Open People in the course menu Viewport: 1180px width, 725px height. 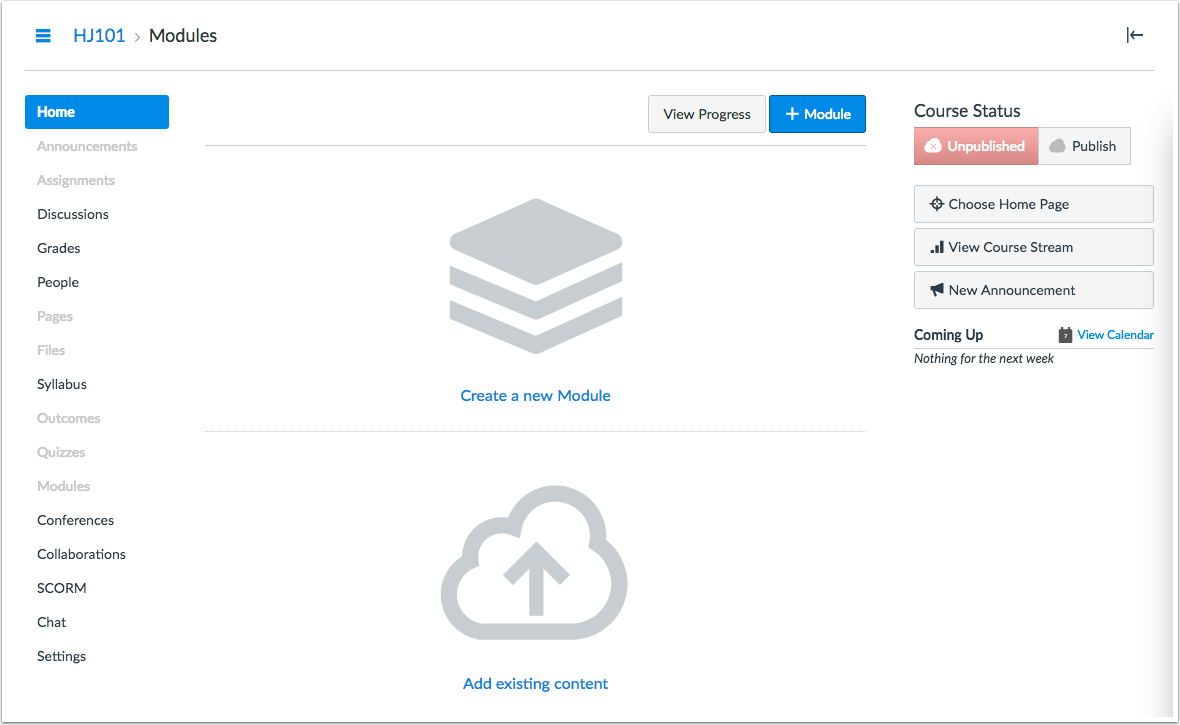[x=58, y=282]
